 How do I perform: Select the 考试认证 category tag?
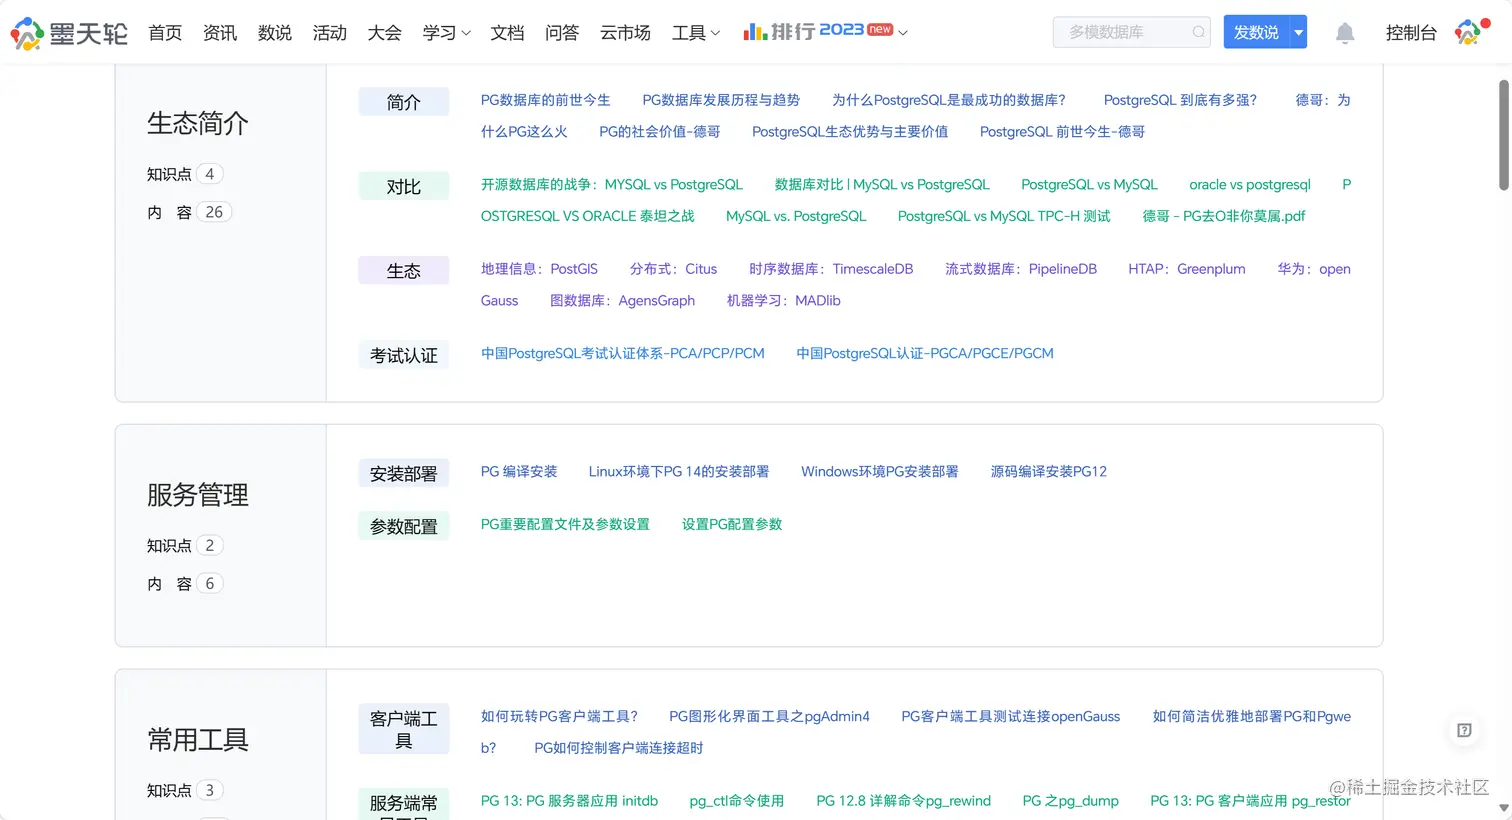pyautogui.click(x=404, y=356)
